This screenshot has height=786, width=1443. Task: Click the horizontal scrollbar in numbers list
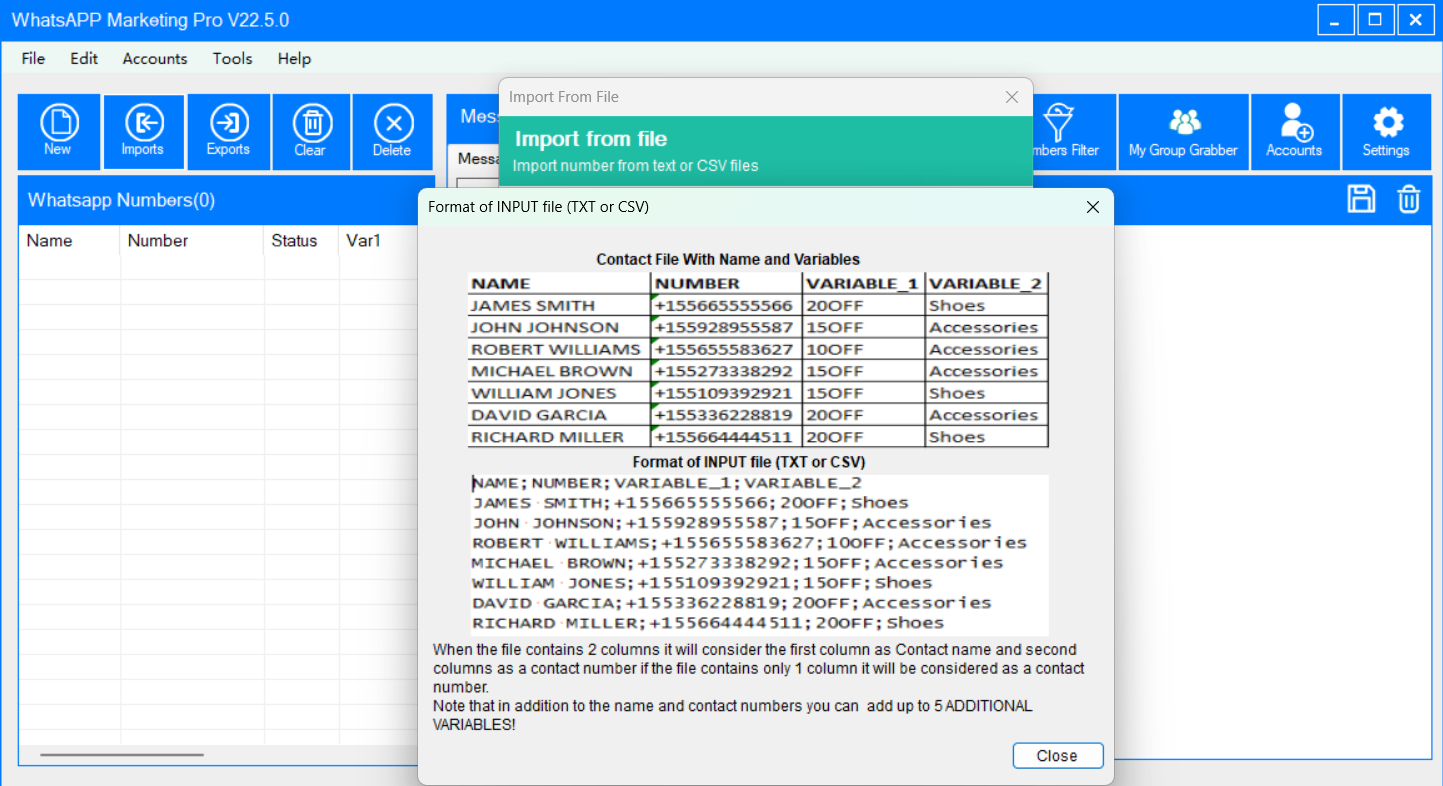click(122, 755)
